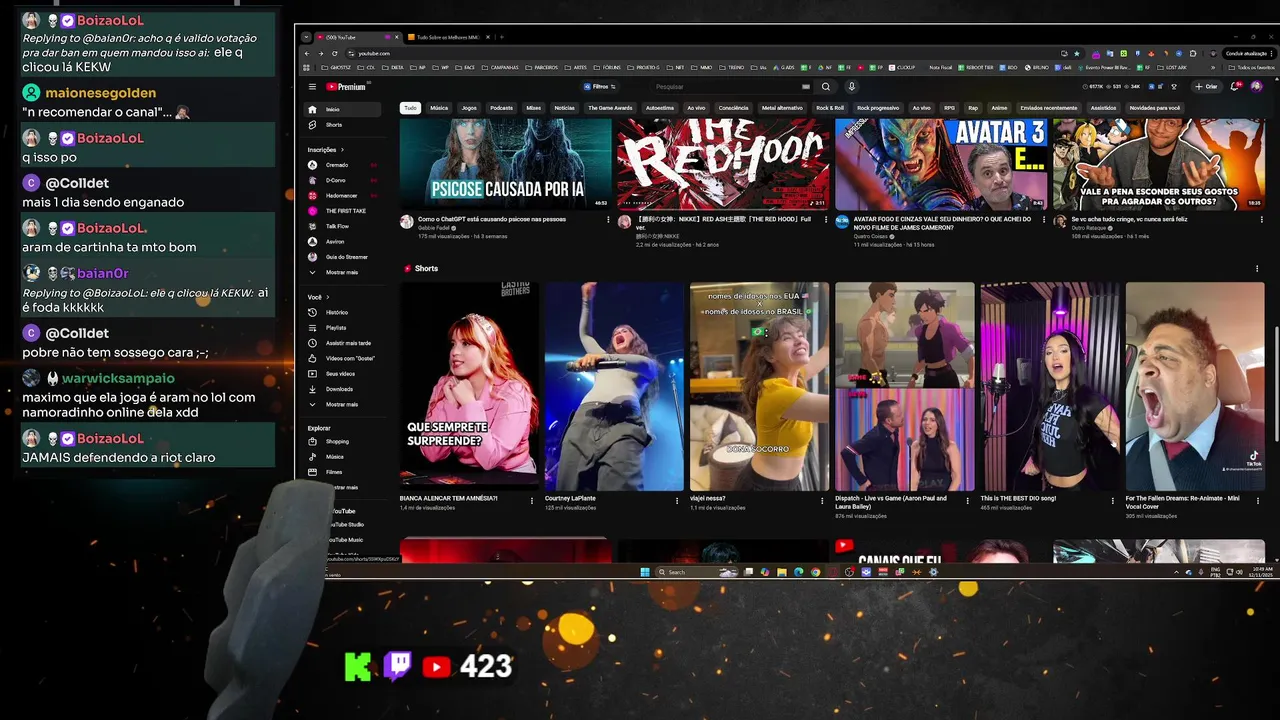Open the BIANCA ALENCAR TEM AMNÉSIA short
The image size is (1280, 720).
(x=469, y=386)
